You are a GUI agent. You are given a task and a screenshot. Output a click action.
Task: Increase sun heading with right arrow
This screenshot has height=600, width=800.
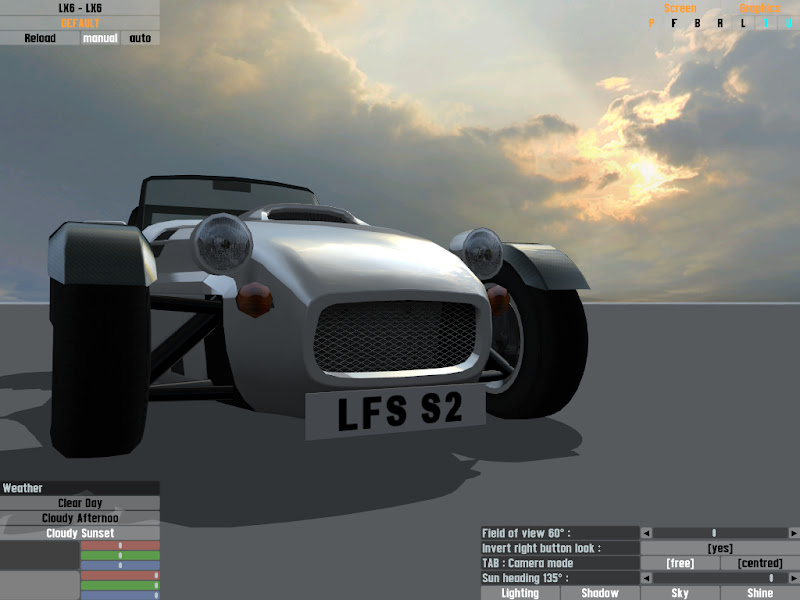click(x=794, y=578)
